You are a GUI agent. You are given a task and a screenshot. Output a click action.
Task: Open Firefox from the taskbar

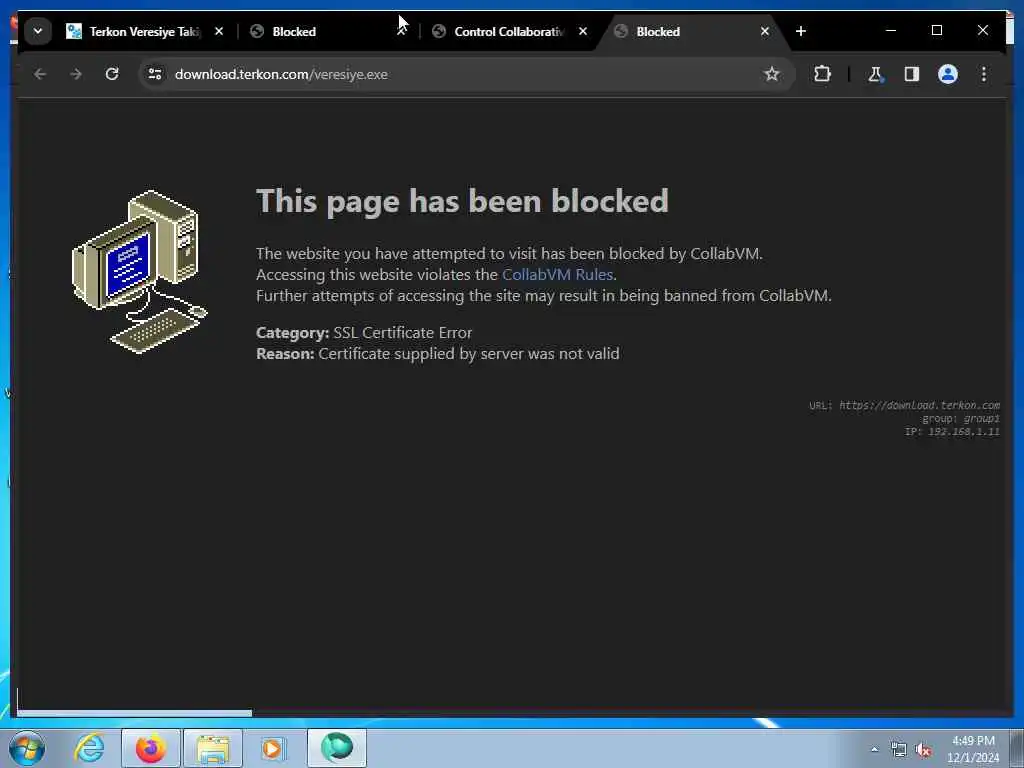150,748
